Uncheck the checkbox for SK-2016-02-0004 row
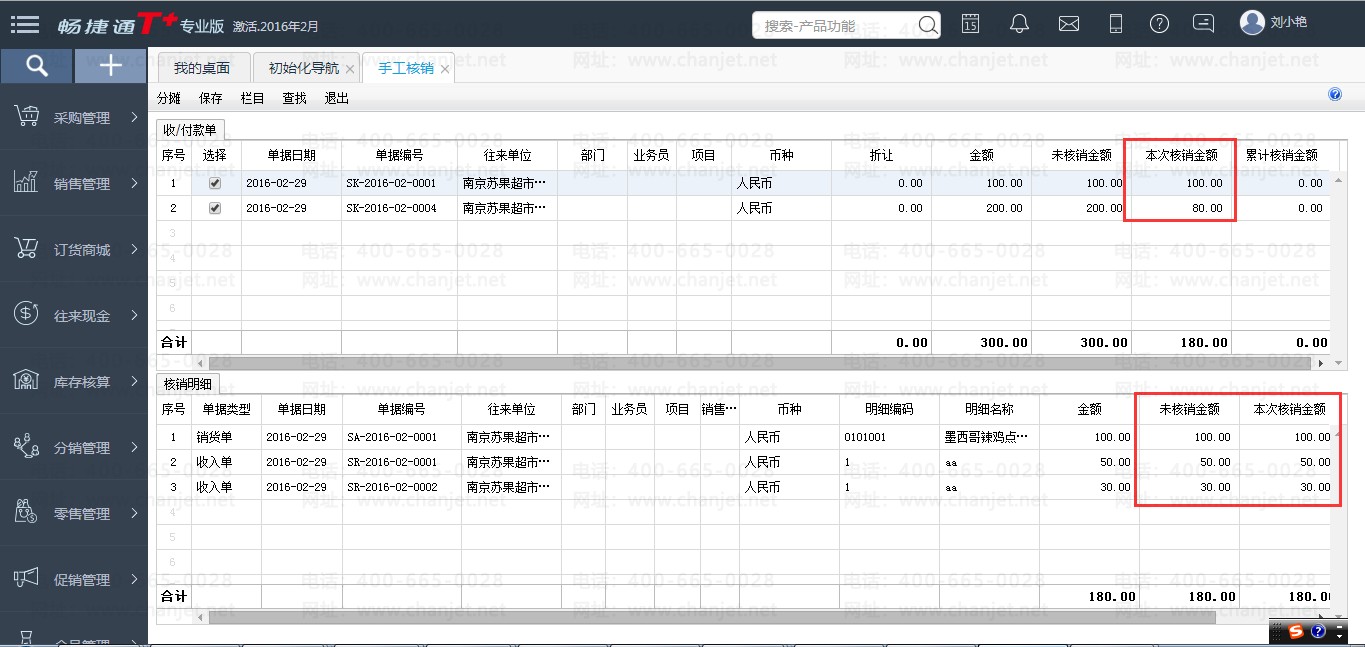 (x=215, y=209)
